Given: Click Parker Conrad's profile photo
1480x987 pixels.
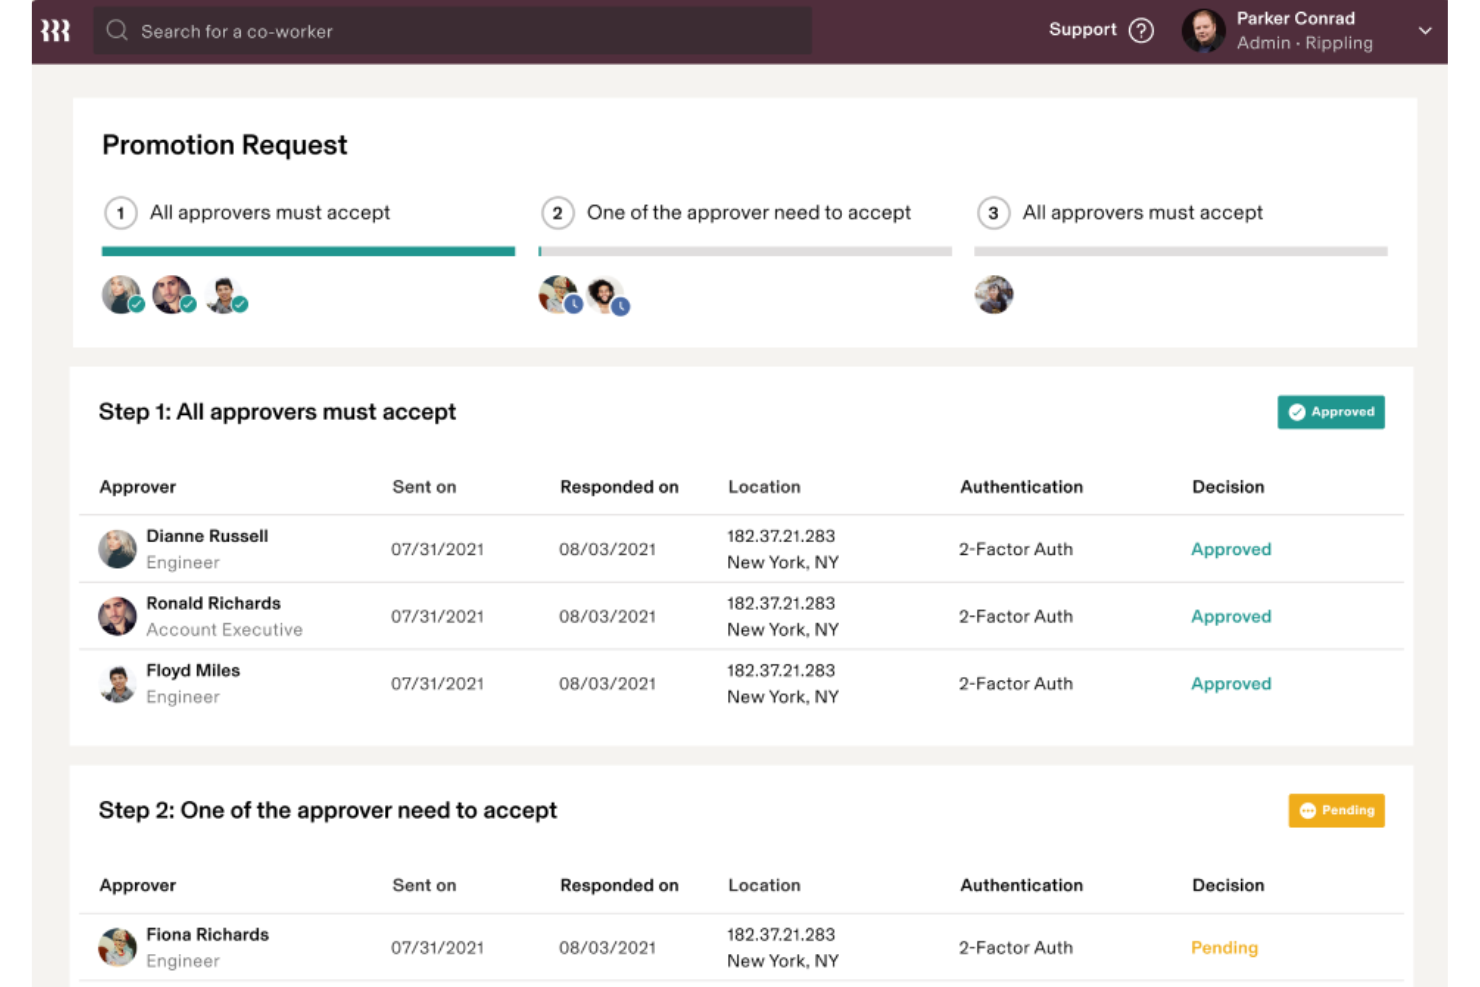Looking at the screenshot, I should (x=1203, y=31).
